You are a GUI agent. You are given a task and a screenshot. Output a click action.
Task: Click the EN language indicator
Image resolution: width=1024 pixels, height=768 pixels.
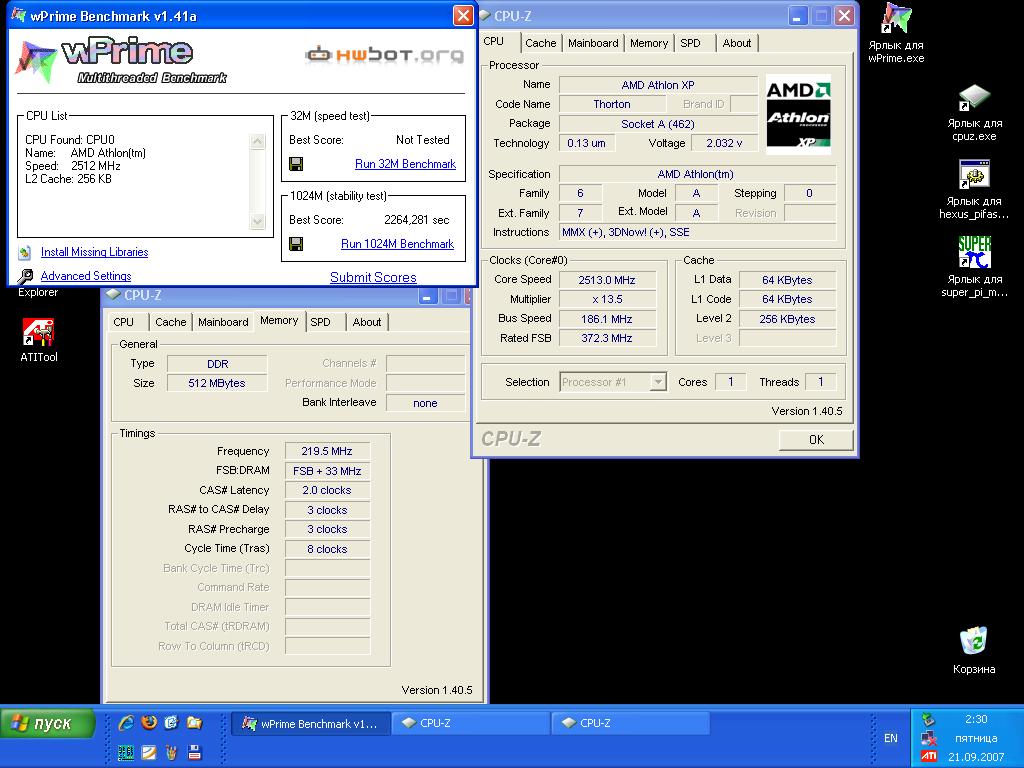891,738
